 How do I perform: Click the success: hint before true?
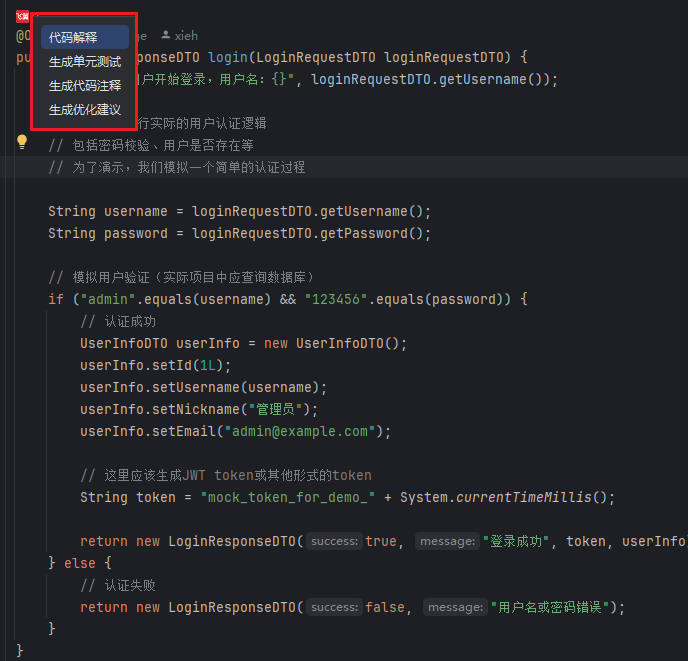click(x=334, y=541)
